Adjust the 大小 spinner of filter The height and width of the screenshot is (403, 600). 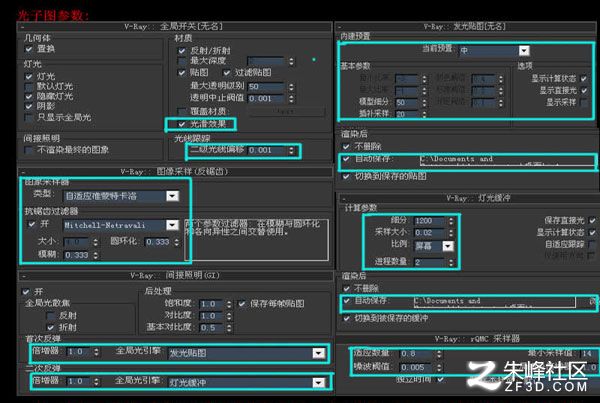[96, 242]
